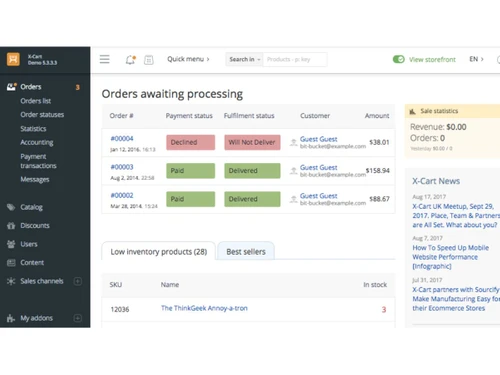Open How To Speed Up Mobile article
The width and height of the screenshot is (500, 375).
coord(451,257)
